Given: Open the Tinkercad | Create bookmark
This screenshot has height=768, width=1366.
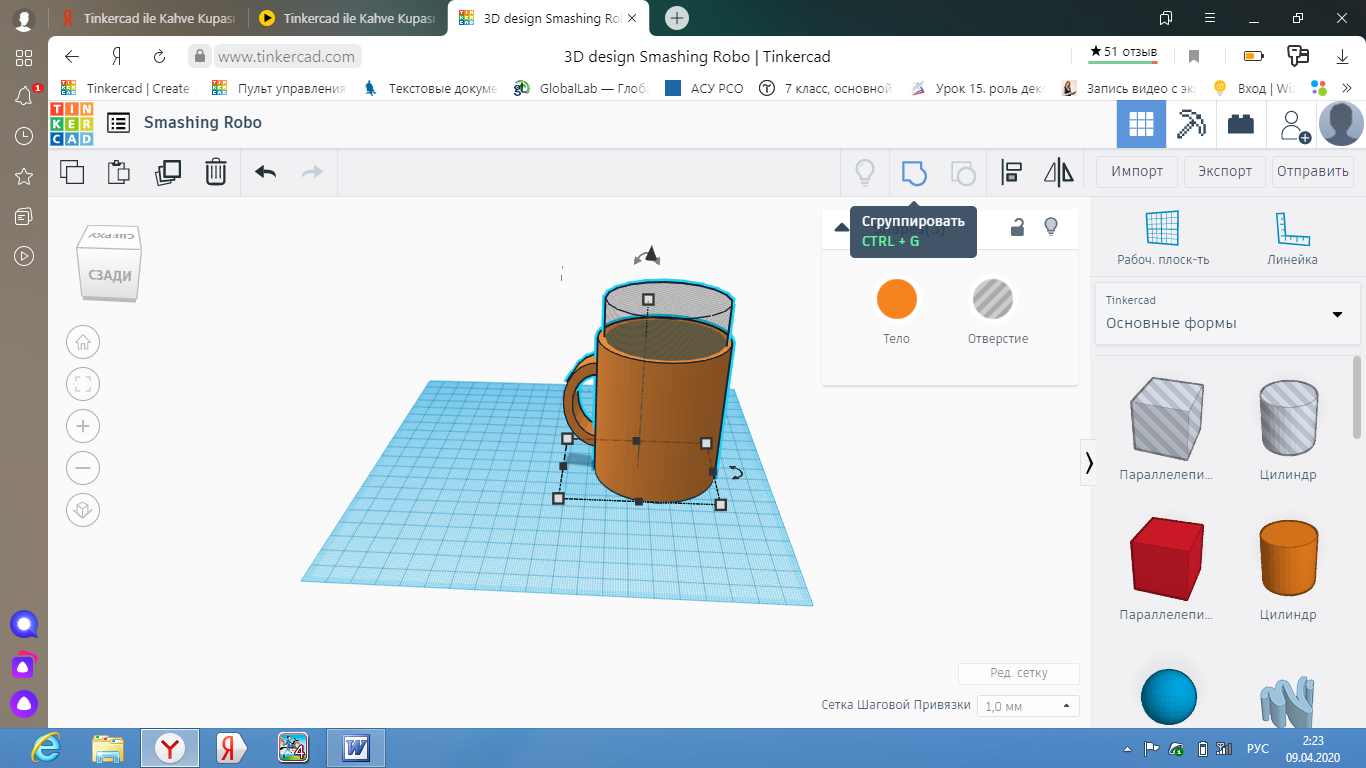Looking at the screenshot, I should pyautogui.click(x=127, y=88).
